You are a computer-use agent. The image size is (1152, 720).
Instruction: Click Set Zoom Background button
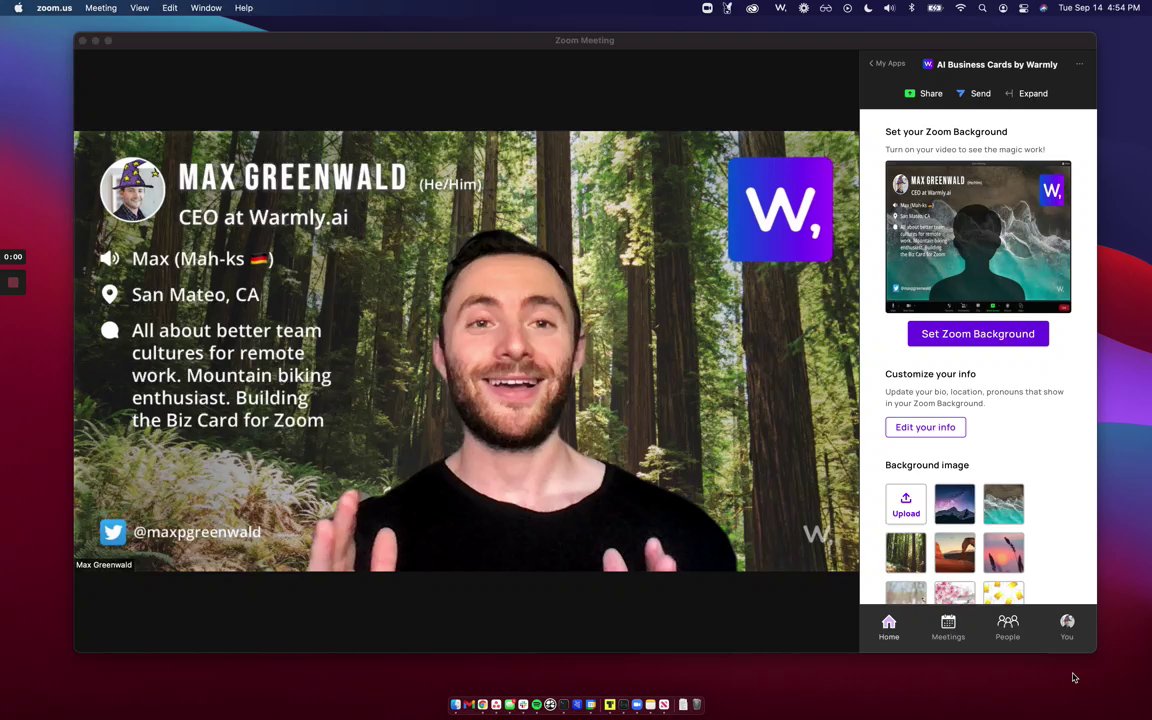click(x=978, y=334)
